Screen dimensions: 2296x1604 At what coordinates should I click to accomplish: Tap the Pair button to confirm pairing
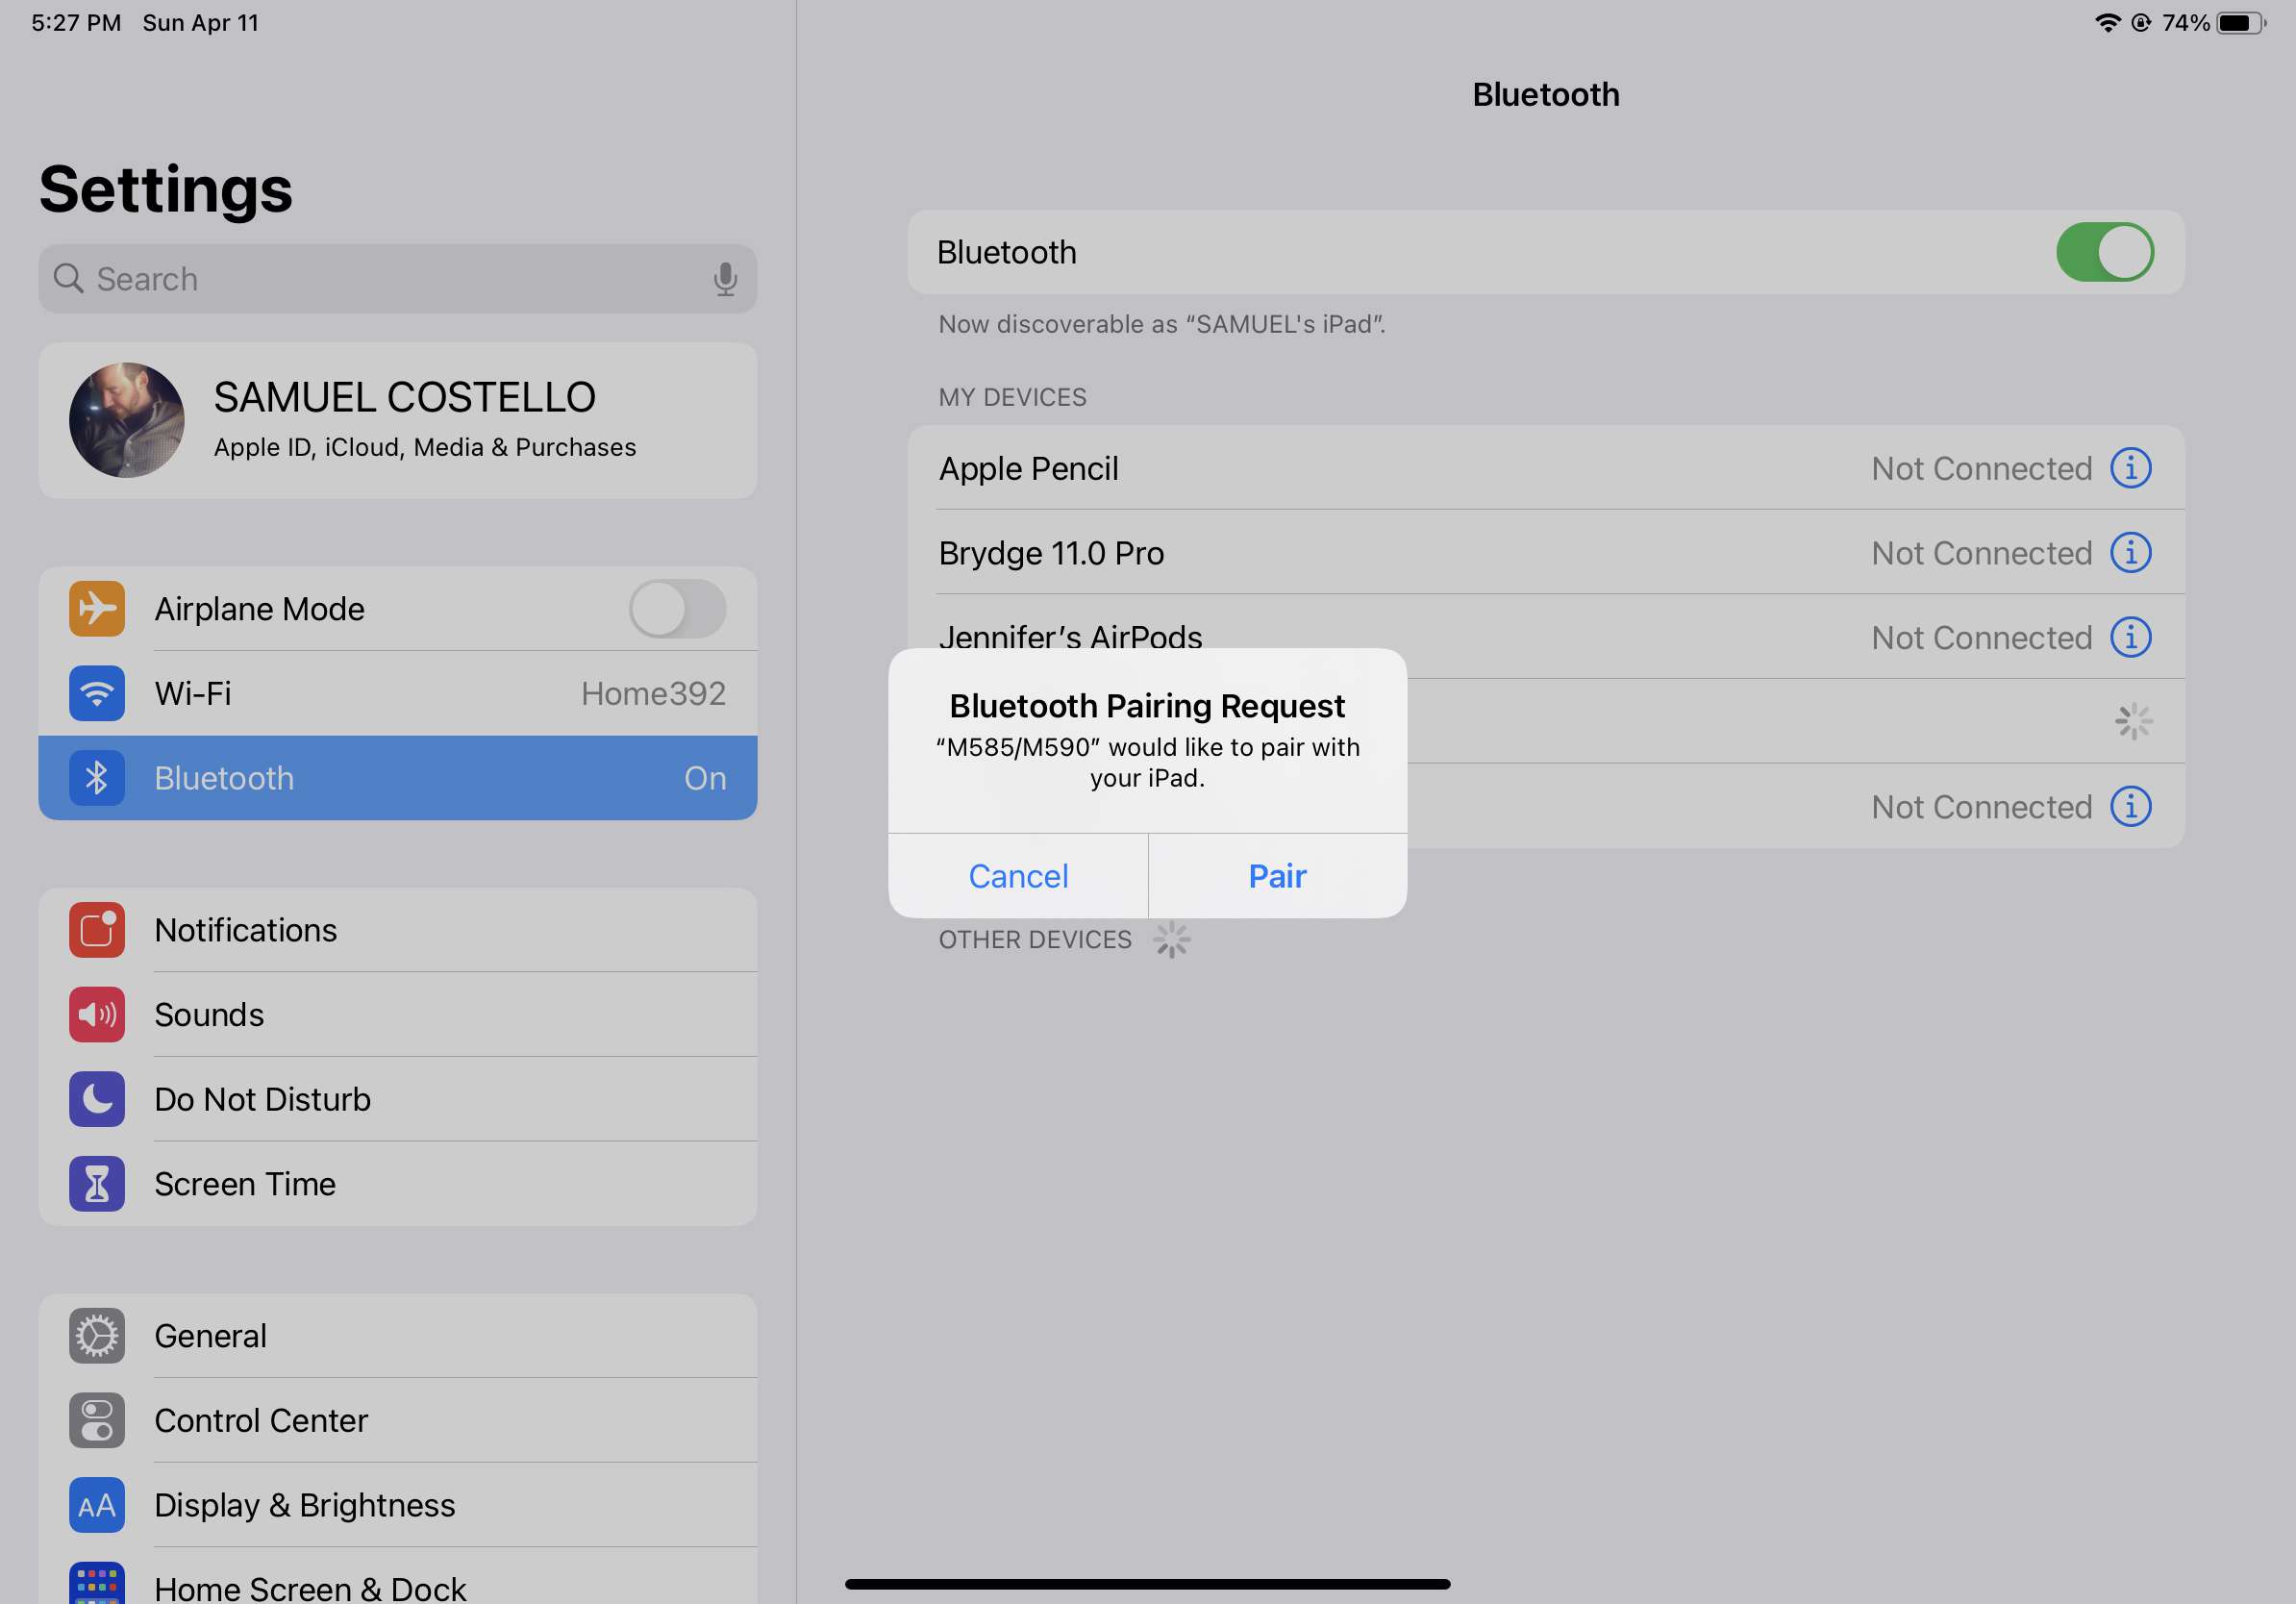(x=1277, y=874)
